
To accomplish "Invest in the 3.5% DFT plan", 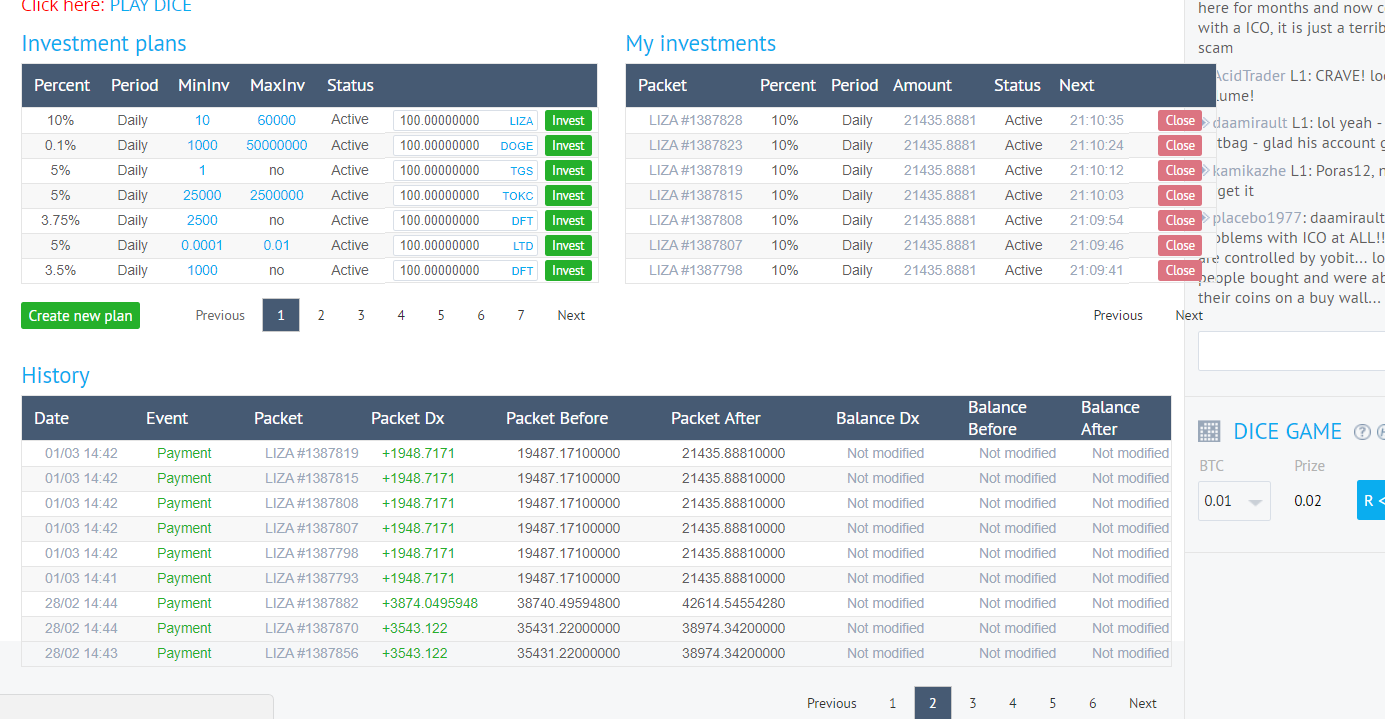I will pos(568,270).
